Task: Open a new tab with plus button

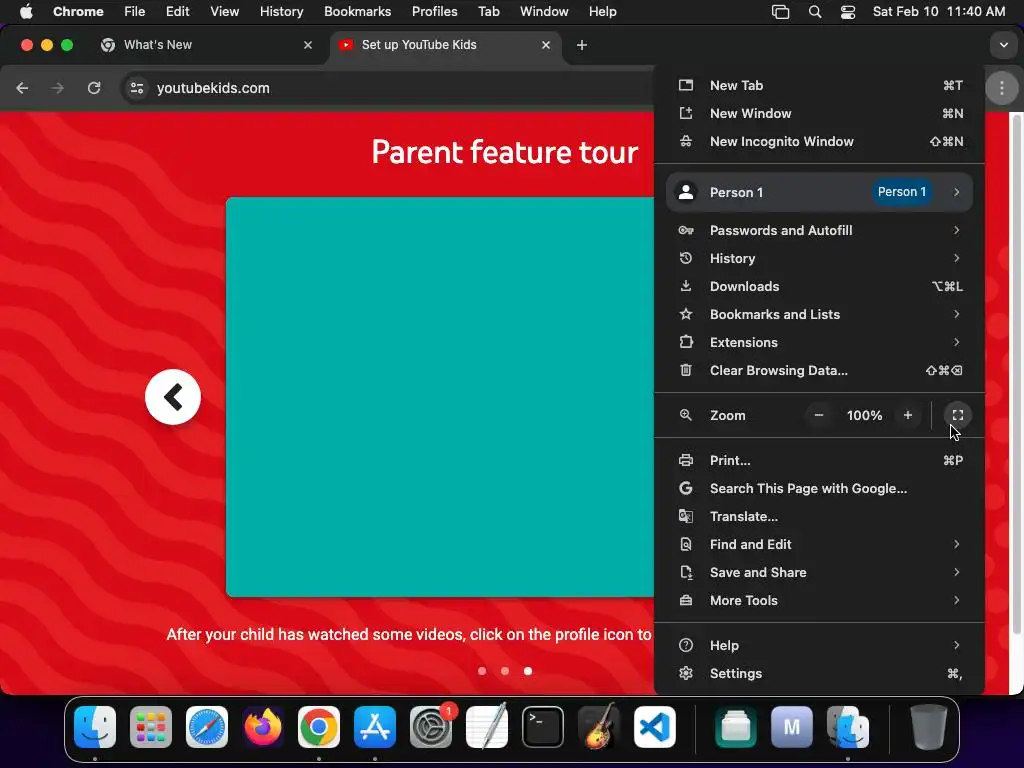Action: pyautogui.click(x=582, y=45)
